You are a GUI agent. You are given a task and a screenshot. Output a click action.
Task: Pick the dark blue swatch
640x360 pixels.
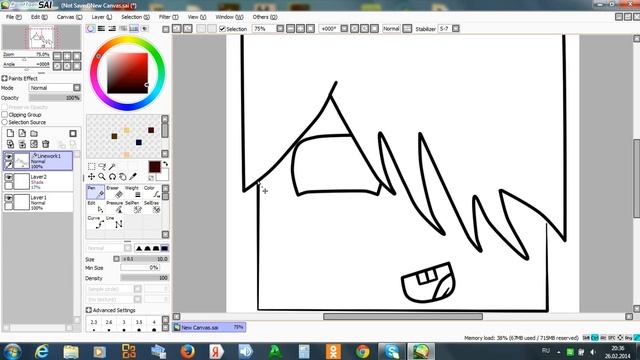(139, 142)
